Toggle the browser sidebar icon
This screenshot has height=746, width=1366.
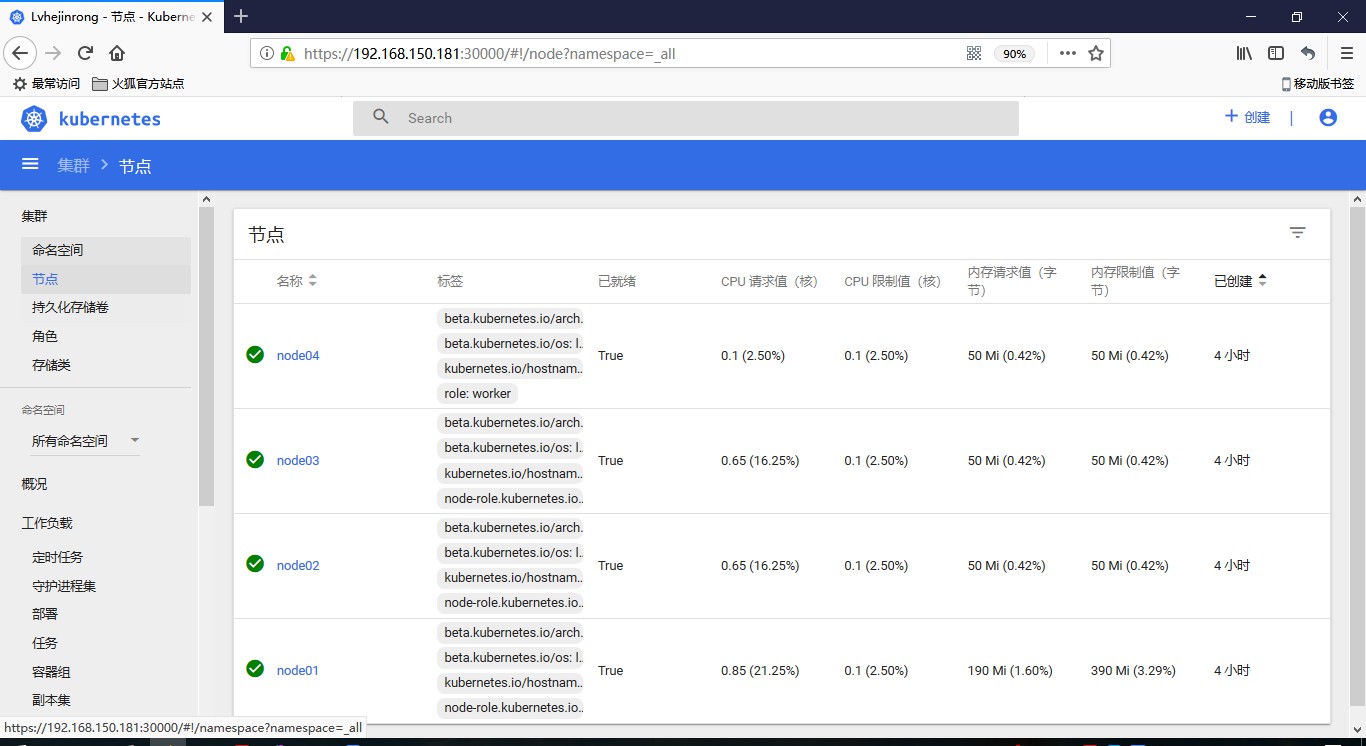[x=1276, y=53]
